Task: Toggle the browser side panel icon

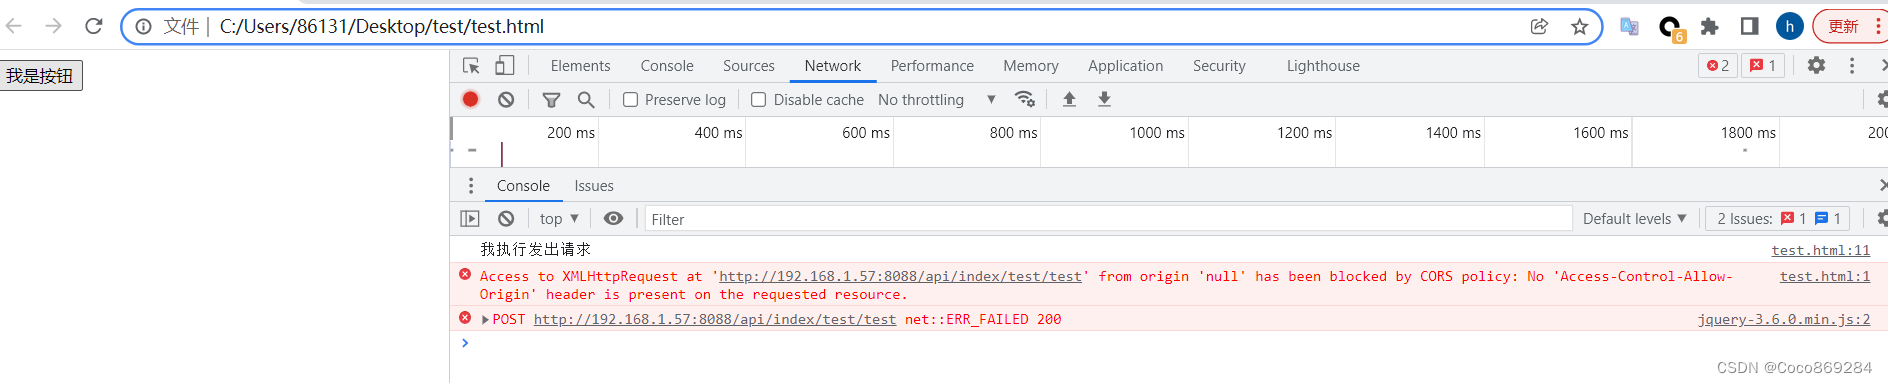Action: (1749, 27)
